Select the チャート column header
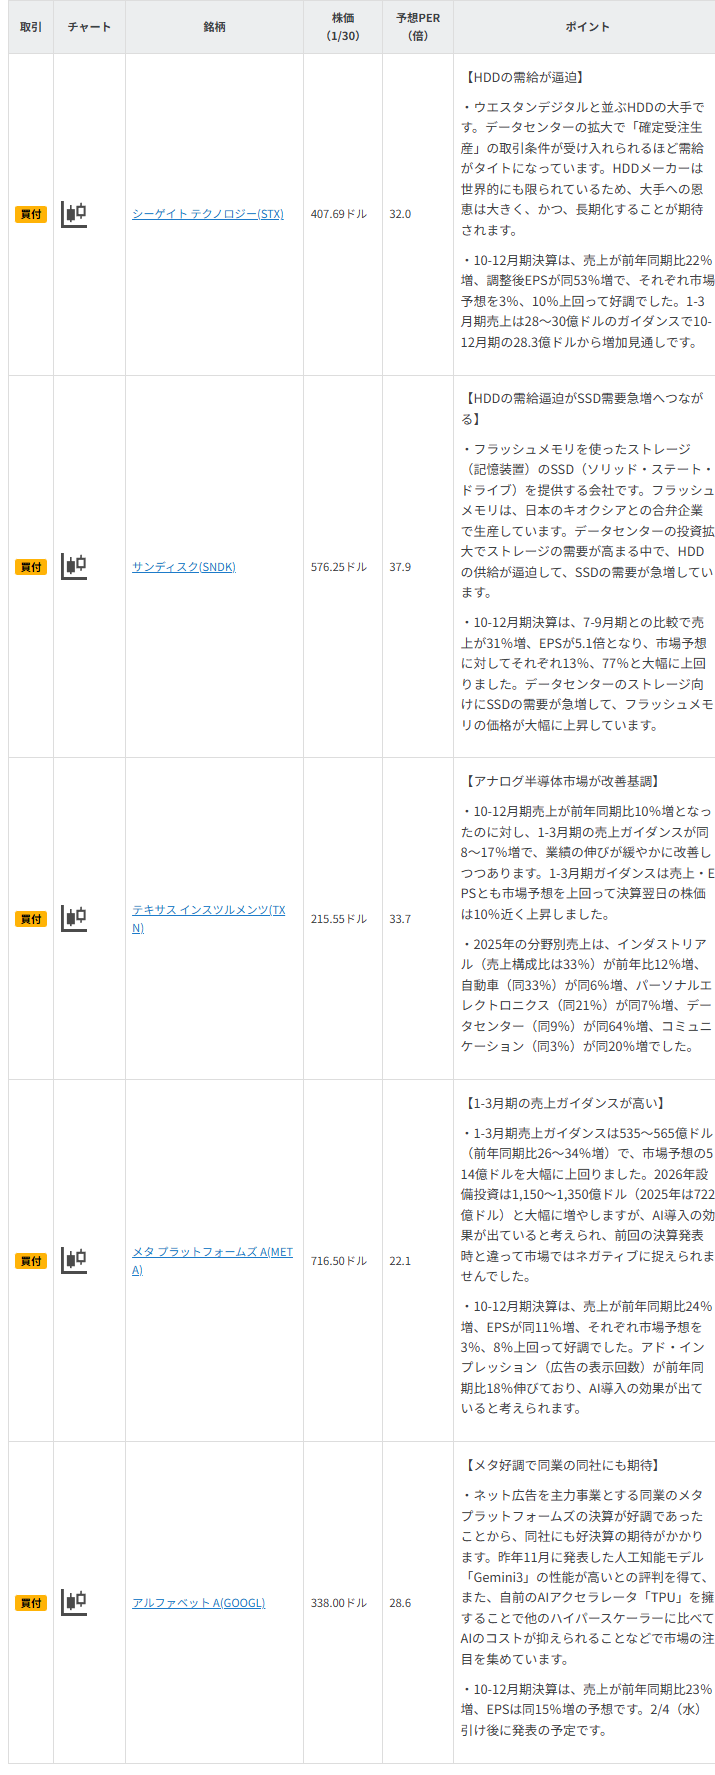The width and height of the screenshot is (715, 1775). 89,27
